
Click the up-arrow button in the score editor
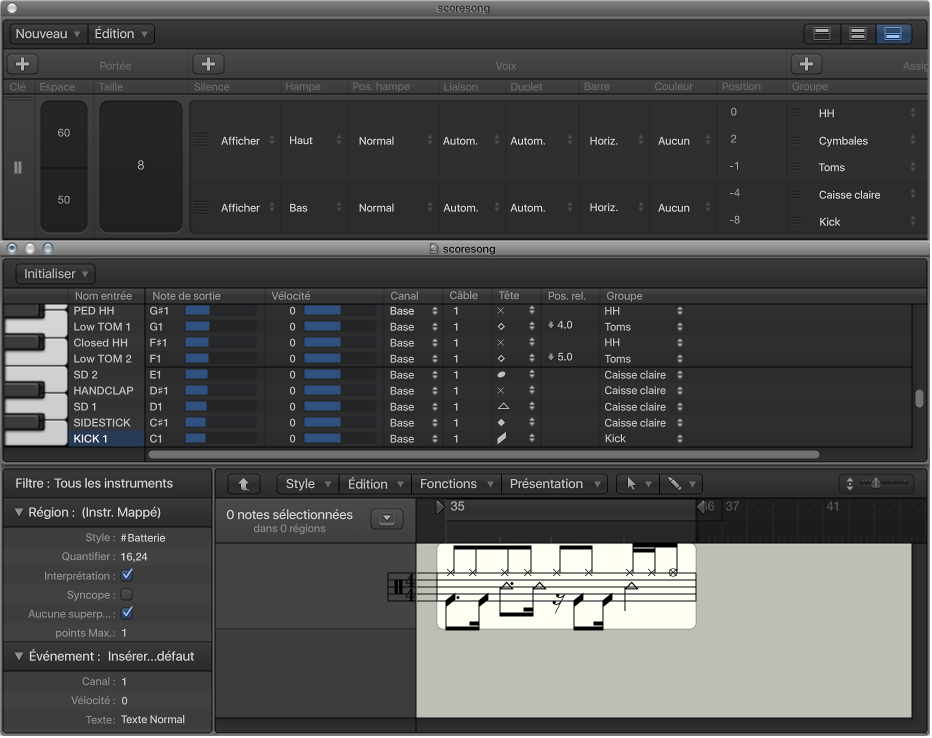point(243,484)
